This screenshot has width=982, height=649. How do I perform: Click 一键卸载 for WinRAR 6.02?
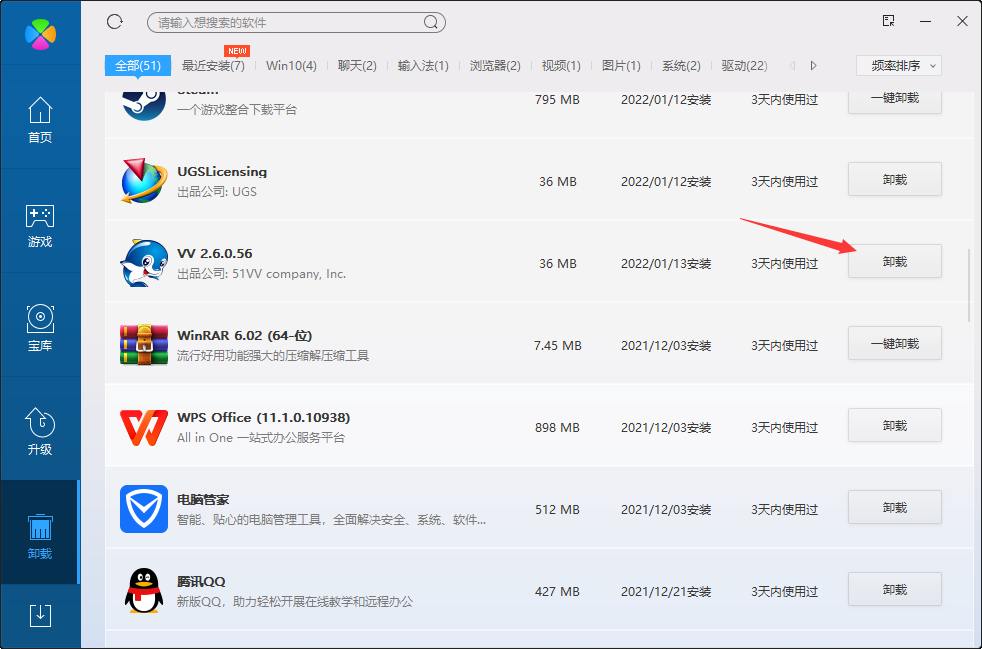893,343
